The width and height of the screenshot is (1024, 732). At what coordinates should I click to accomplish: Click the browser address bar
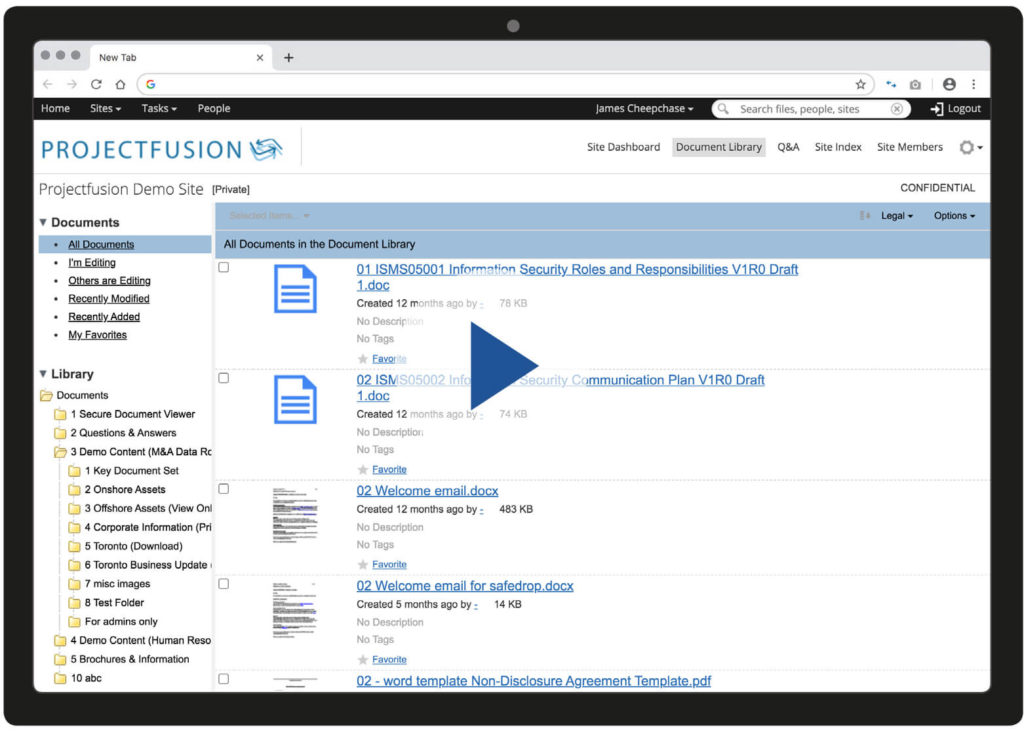tap(505, 84)
